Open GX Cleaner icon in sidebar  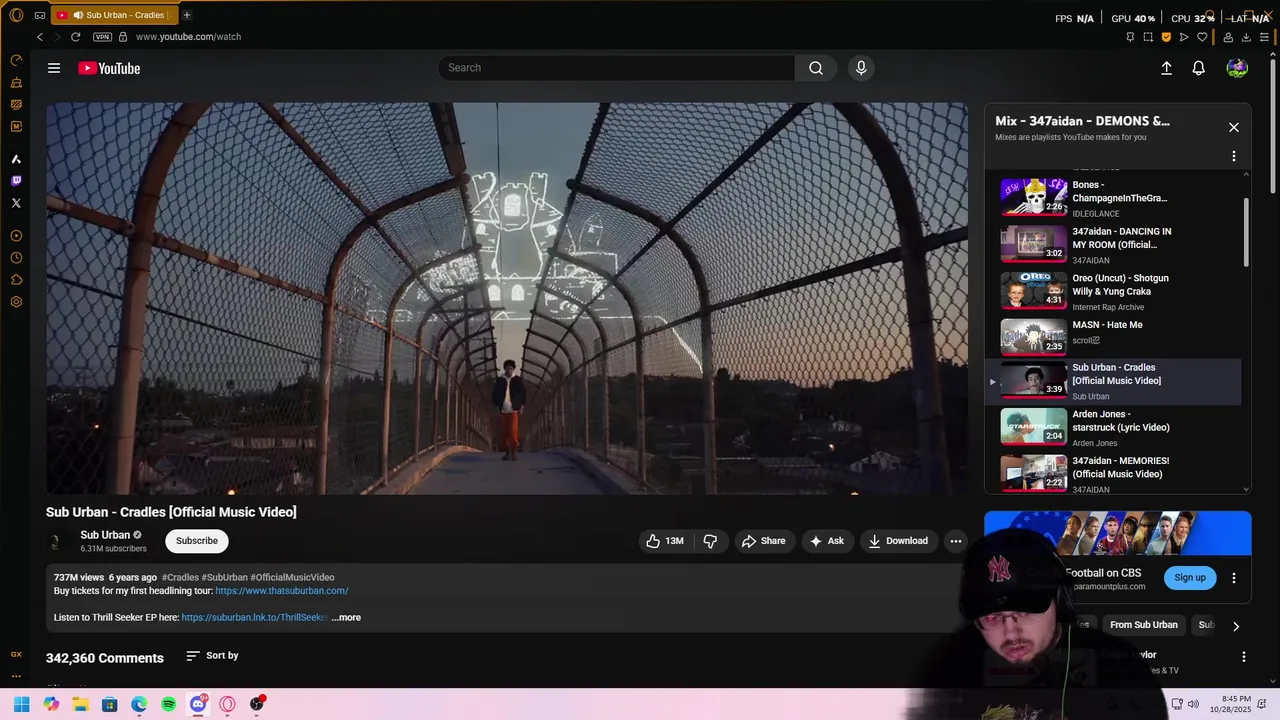click(16, 83)
